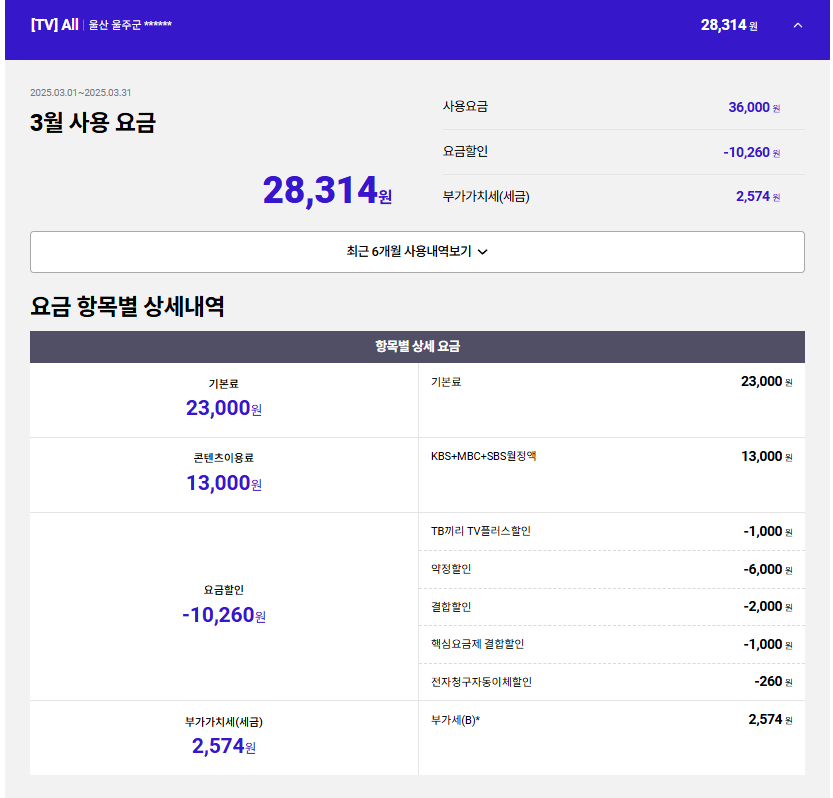Click the 항목별 상세 요금 table header

click(x=417, y=346)
